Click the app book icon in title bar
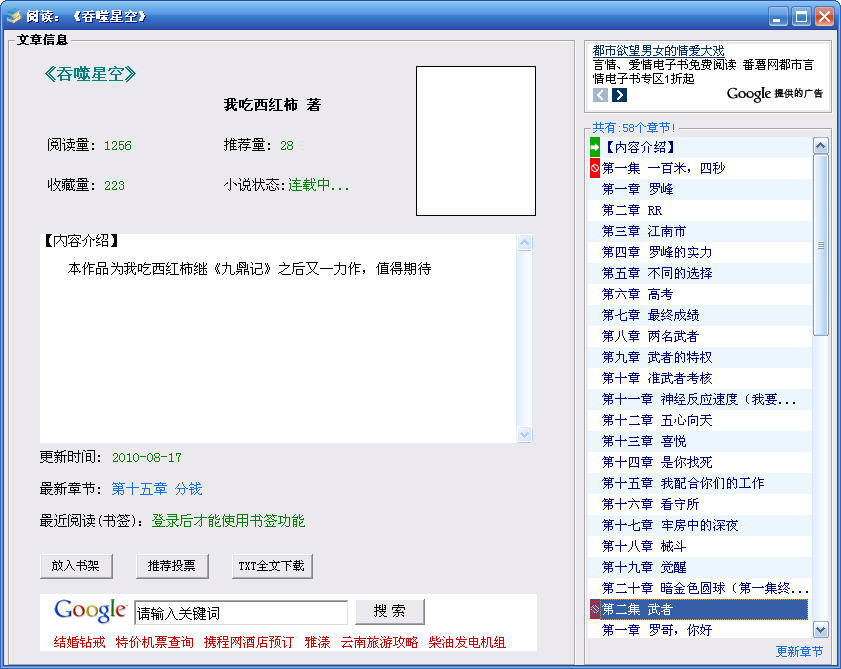841x669 pixels. 13,16
